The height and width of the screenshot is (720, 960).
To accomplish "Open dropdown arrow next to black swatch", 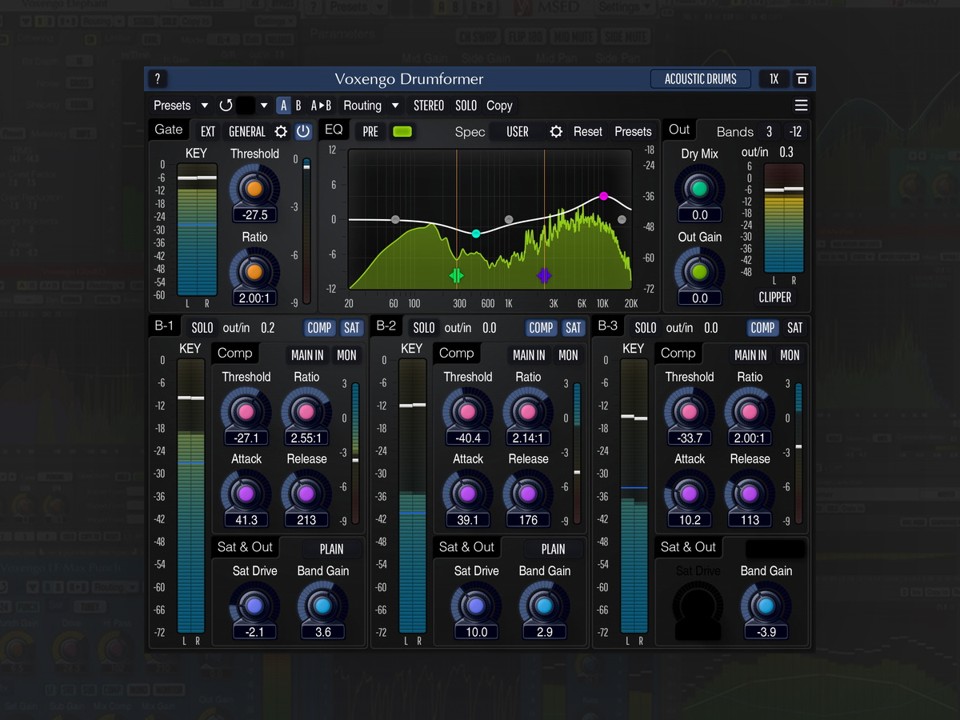I will click(x=264, y=105).
